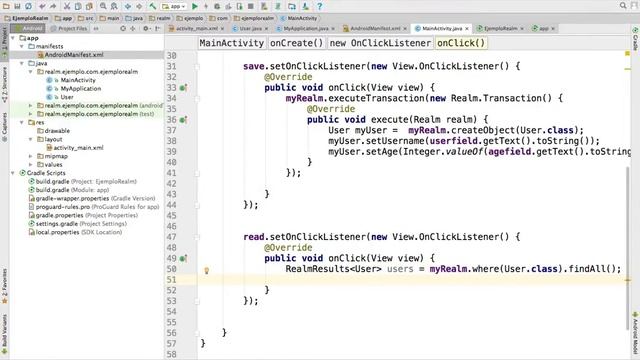Click MainActivity breadcrumb in navigation bar

click(299, 18)
